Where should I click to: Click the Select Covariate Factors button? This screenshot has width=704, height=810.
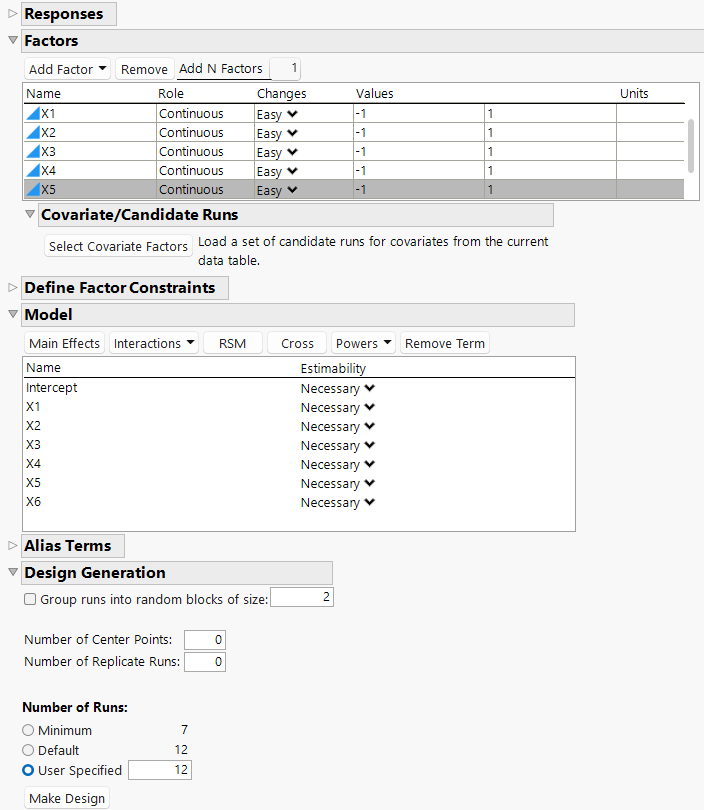[x=118, y=247]
